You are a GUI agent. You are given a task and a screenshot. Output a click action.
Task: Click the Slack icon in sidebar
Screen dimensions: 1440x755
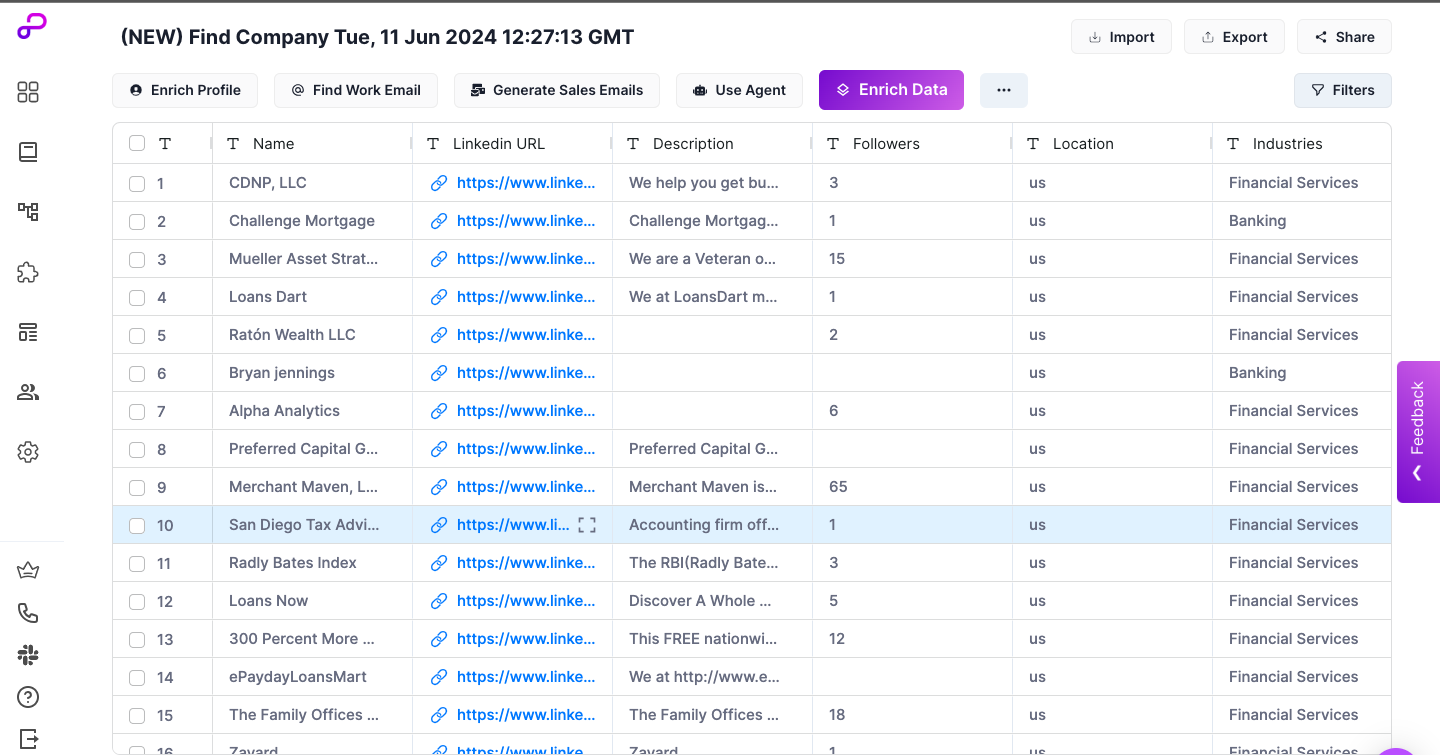(x=28, y=655)
